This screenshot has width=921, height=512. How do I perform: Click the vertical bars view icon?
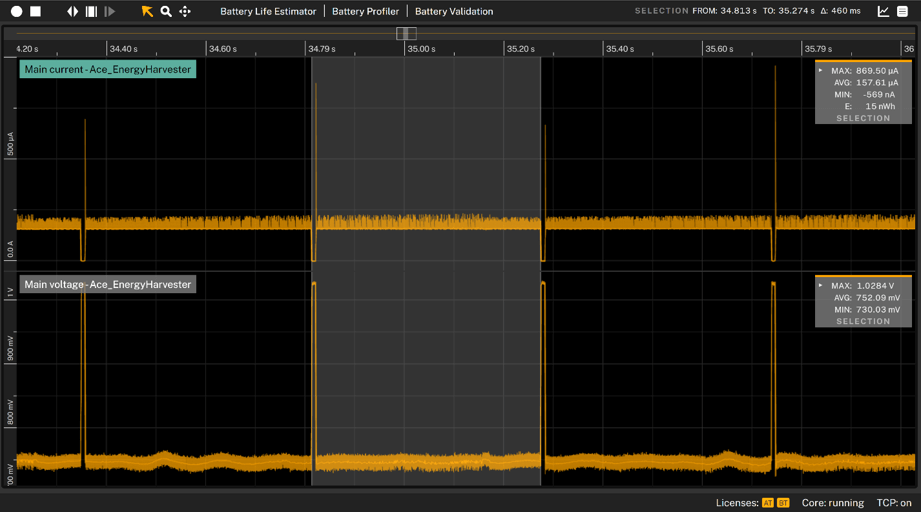pyautogui.click(x=91, y=11)
